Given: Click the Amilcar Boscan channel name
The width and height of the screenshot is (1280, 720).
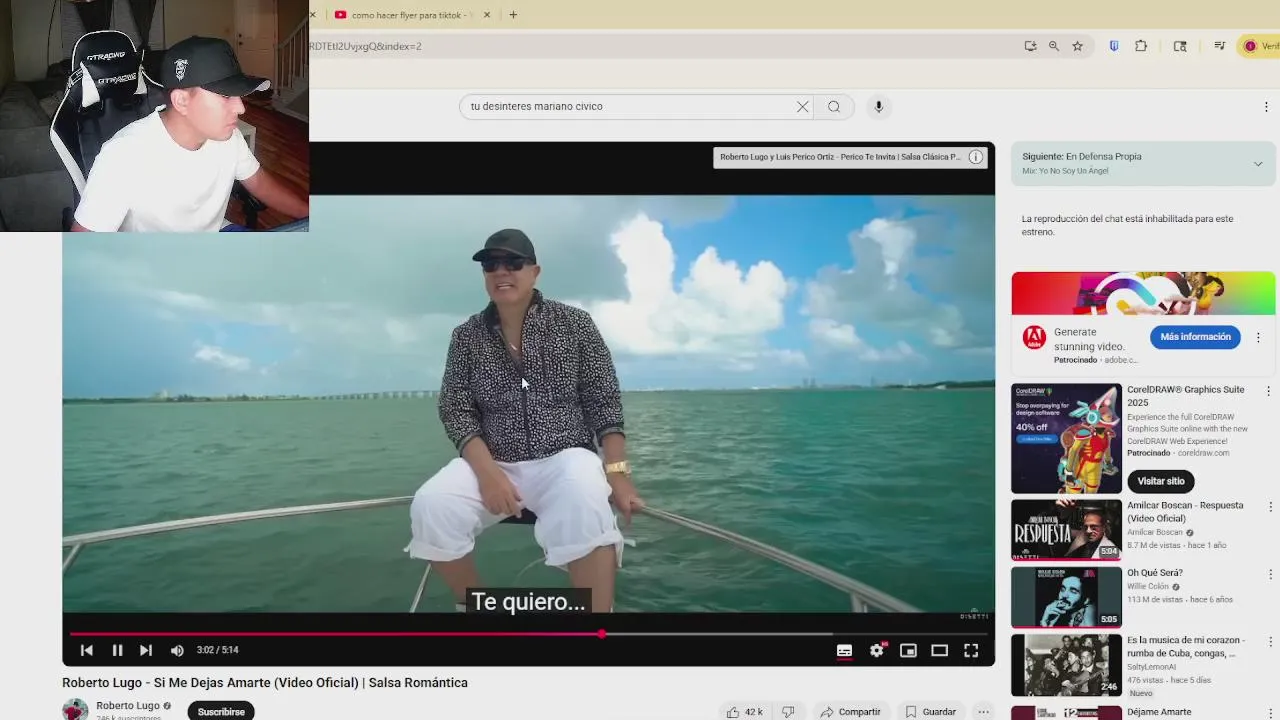Looking at the screenshot, I should pyautogui.click(x=1154, y=532).
